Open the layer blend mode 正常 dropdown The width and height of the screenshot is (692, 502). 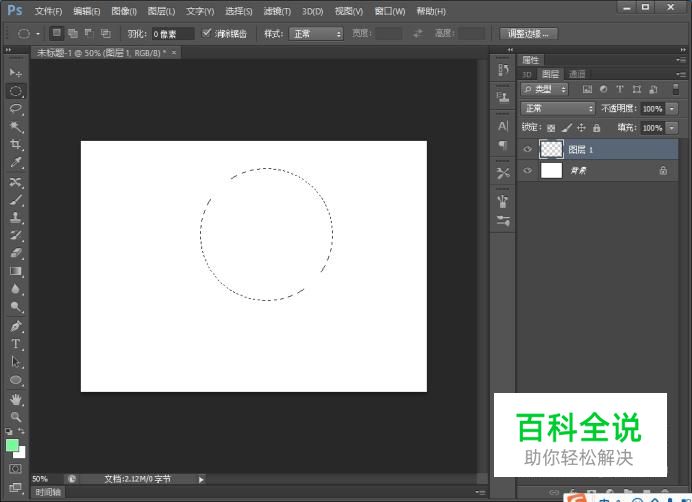[x=558, y=108]
